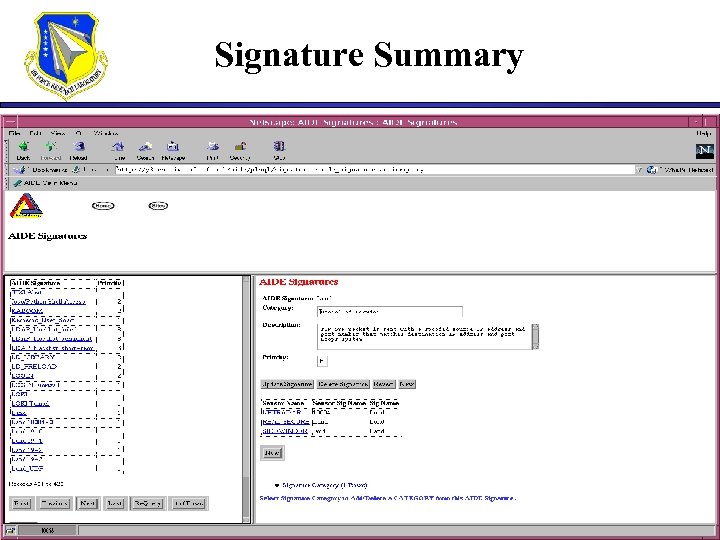Screen dimensions: 720x540
Task: Open the REAL_SECURE sensor link
Action: pos(285,422)
